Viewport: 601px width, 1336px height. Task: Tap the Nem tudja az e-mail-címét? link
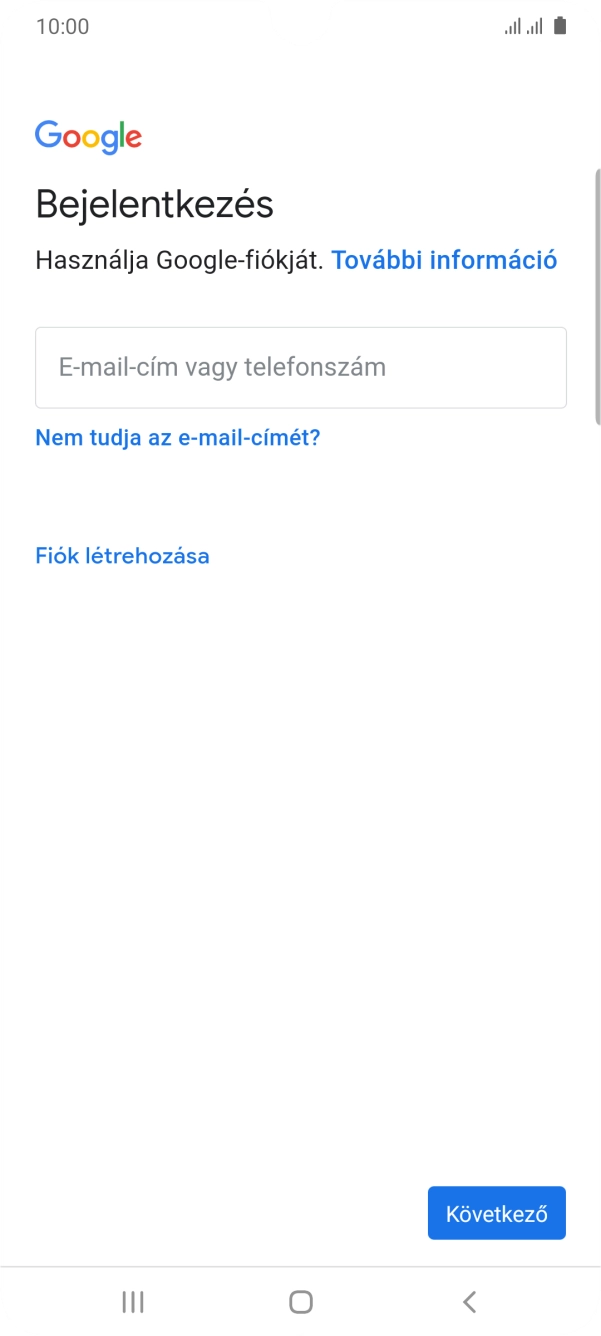[176, 437]
